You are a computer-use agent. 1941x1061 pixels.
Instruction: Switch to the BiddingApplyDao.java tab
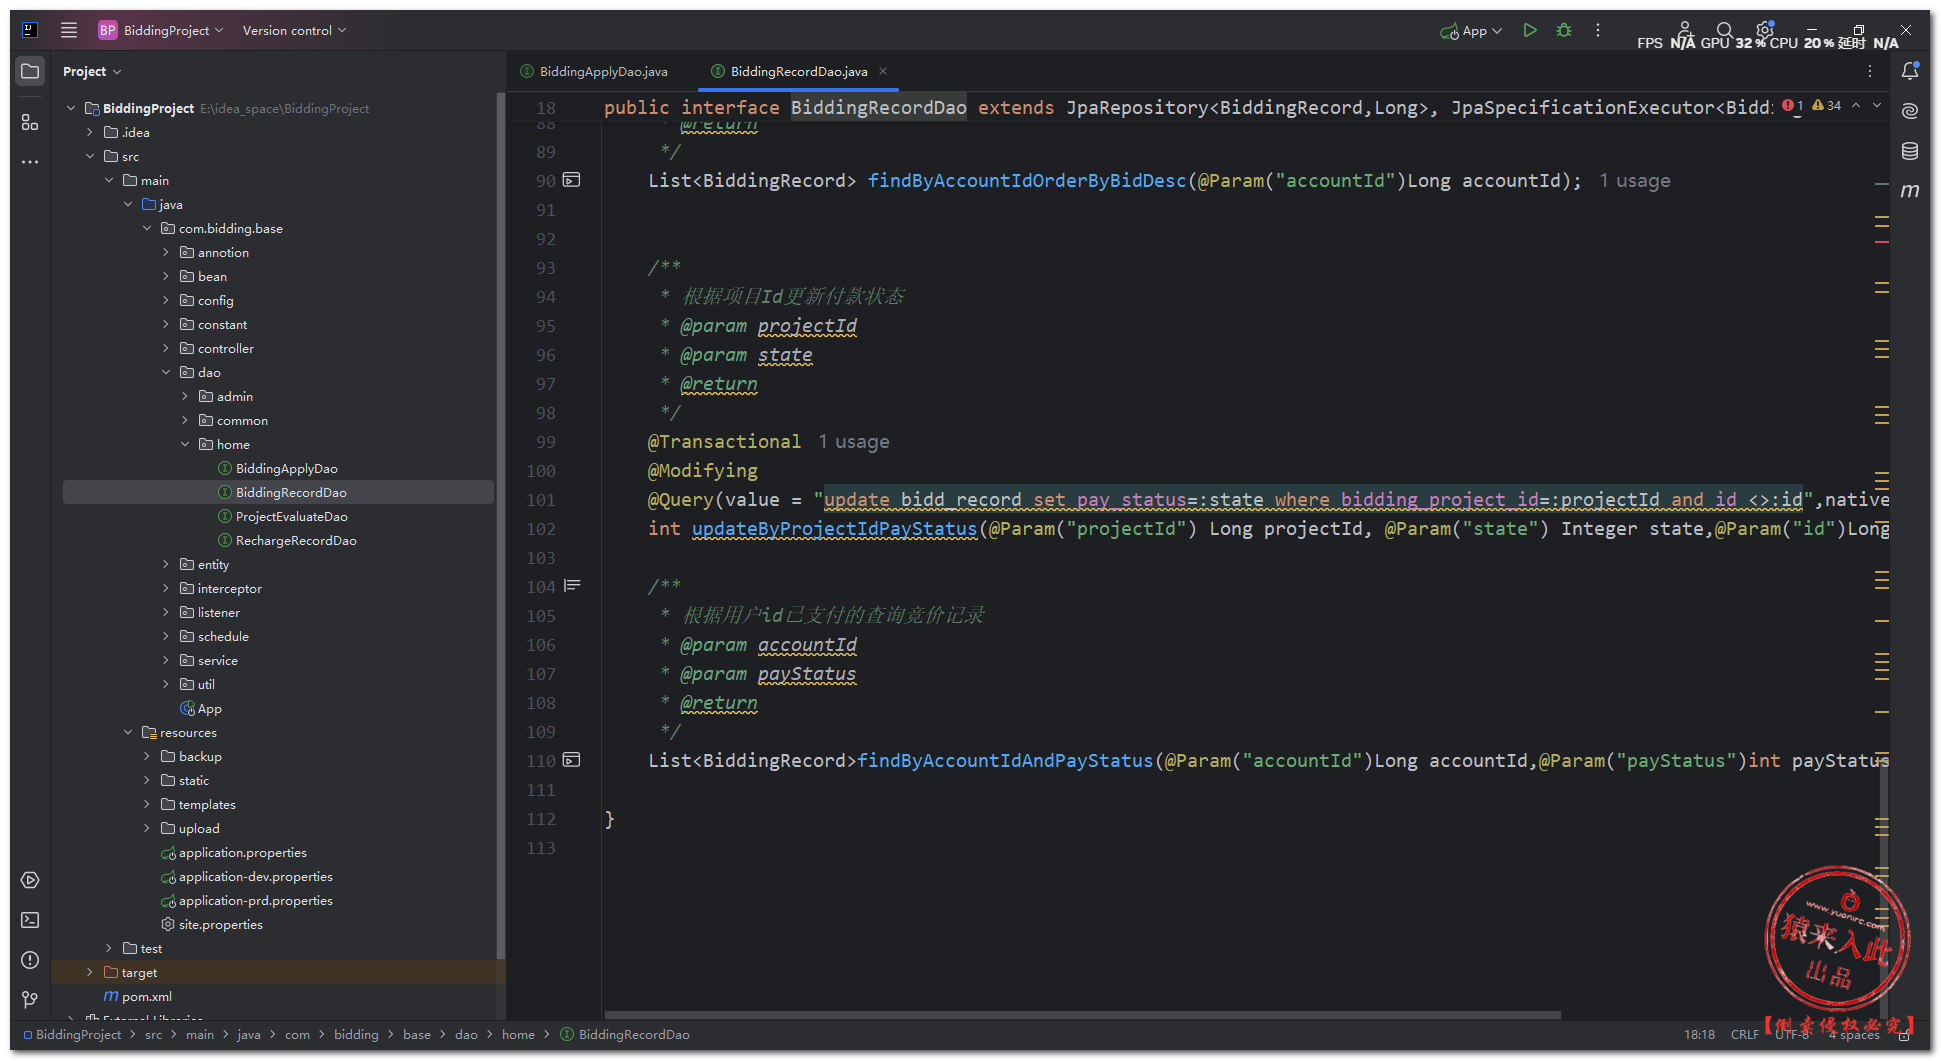(x=603, y=72)
